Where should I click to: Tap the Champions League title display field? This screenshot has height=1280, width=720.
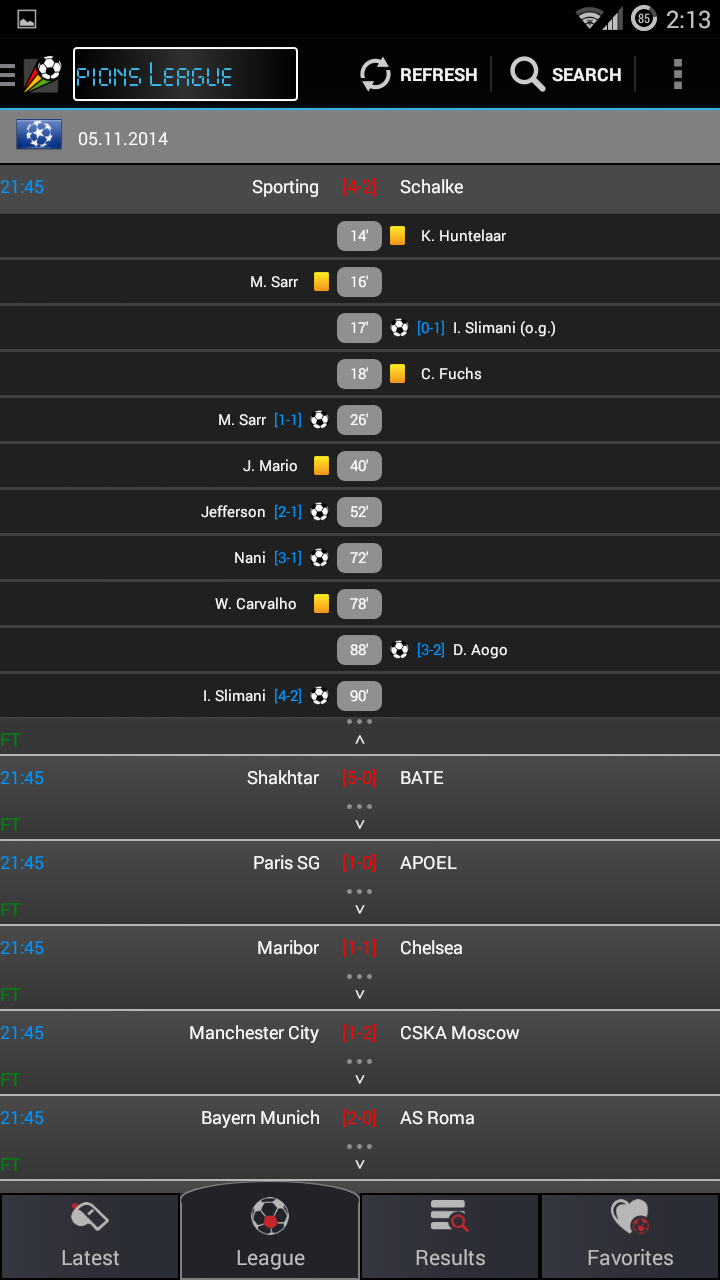(185, 73)
